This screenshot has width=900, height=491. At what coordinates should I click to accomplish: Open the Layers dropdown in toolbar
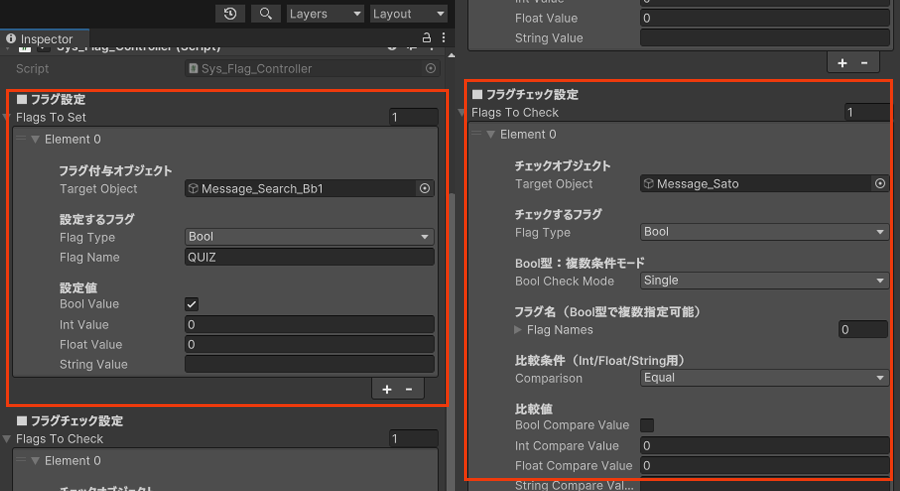point(325,13)
